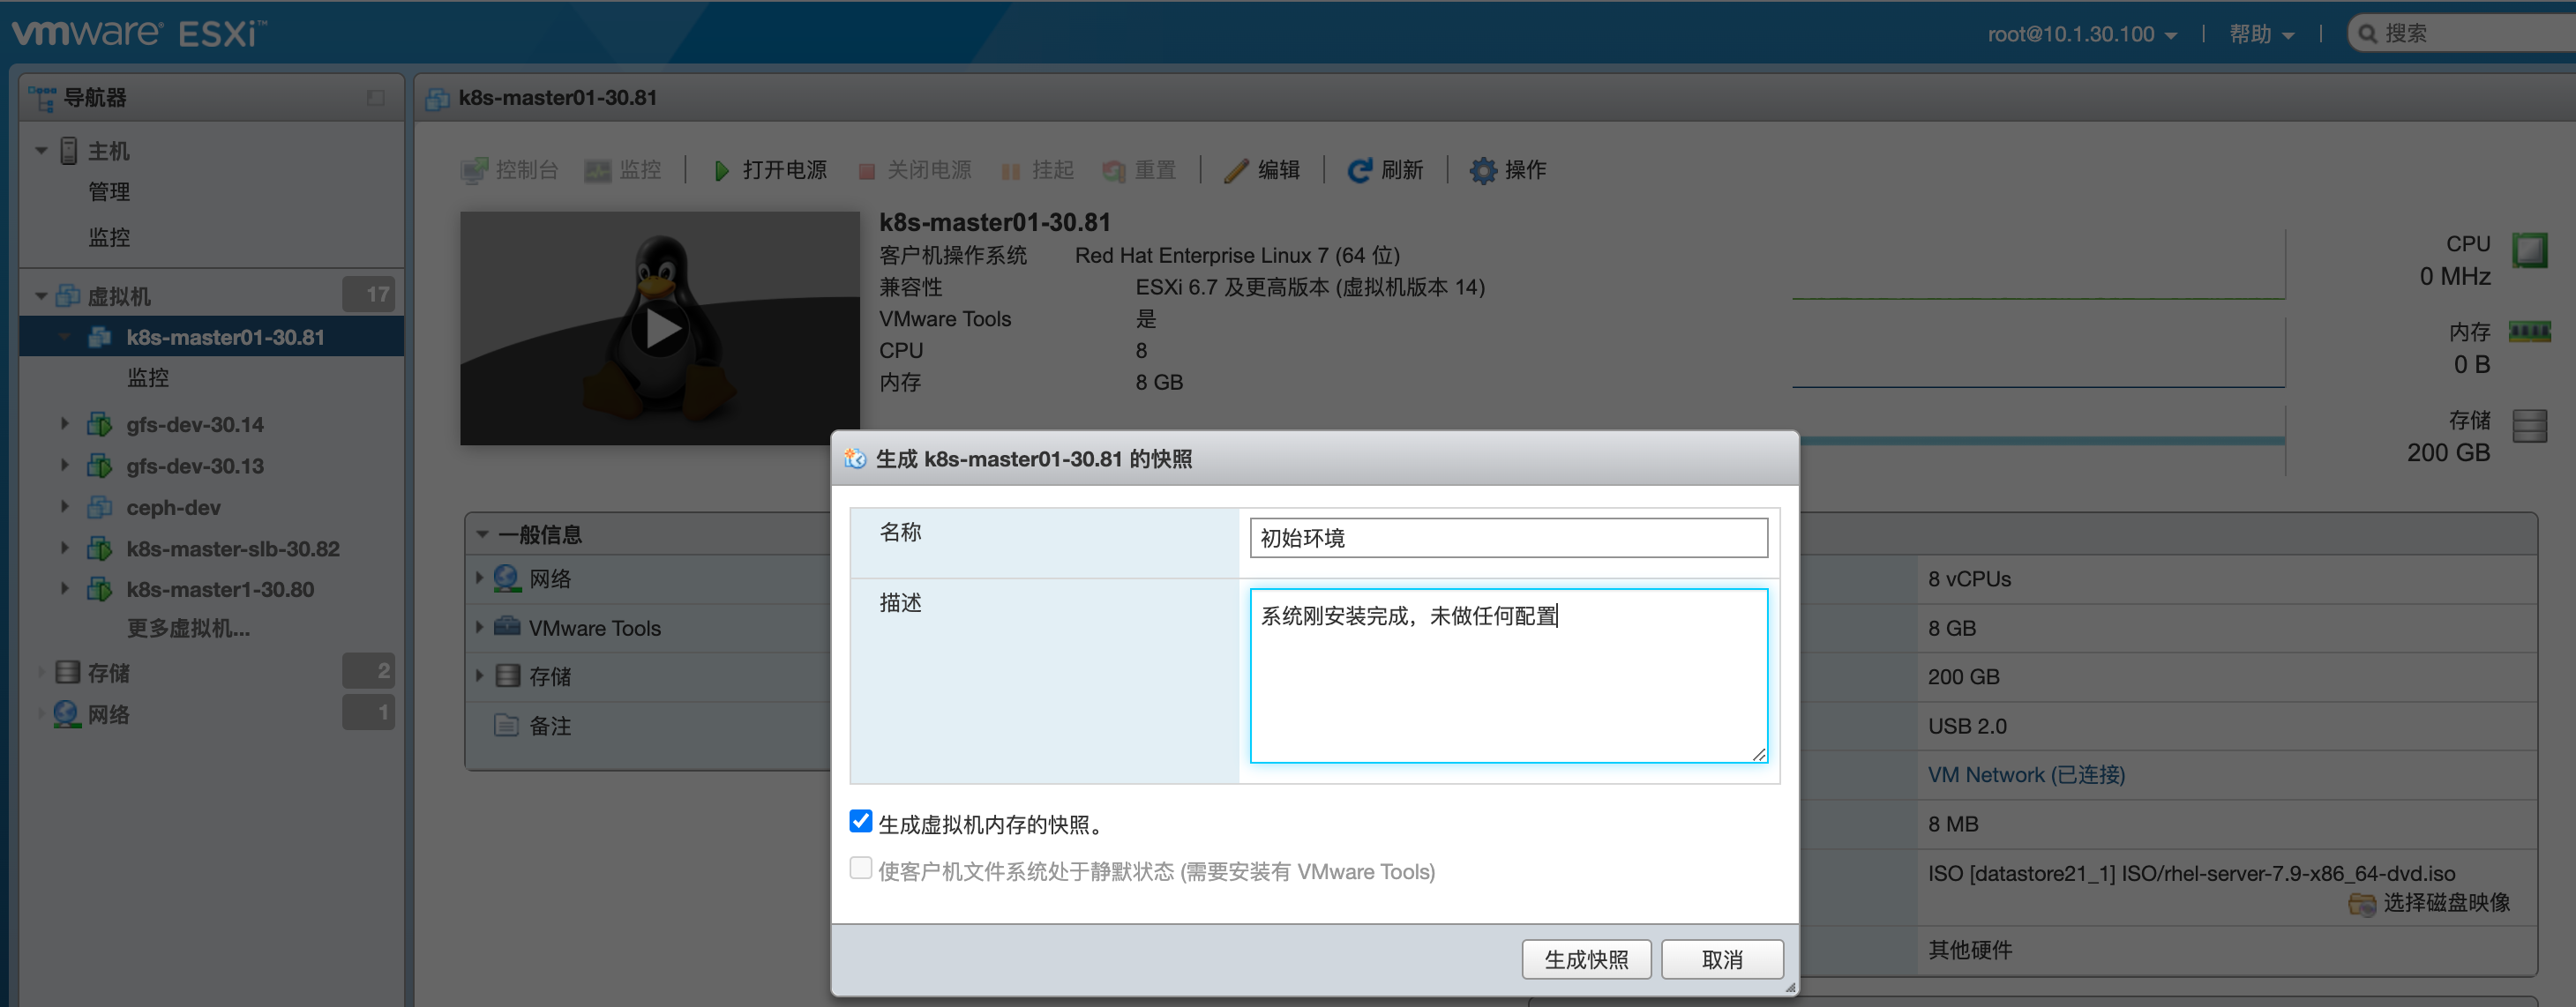Power on VM with green play icon
The image size is (2576, 1007).
tap(721, 171)
